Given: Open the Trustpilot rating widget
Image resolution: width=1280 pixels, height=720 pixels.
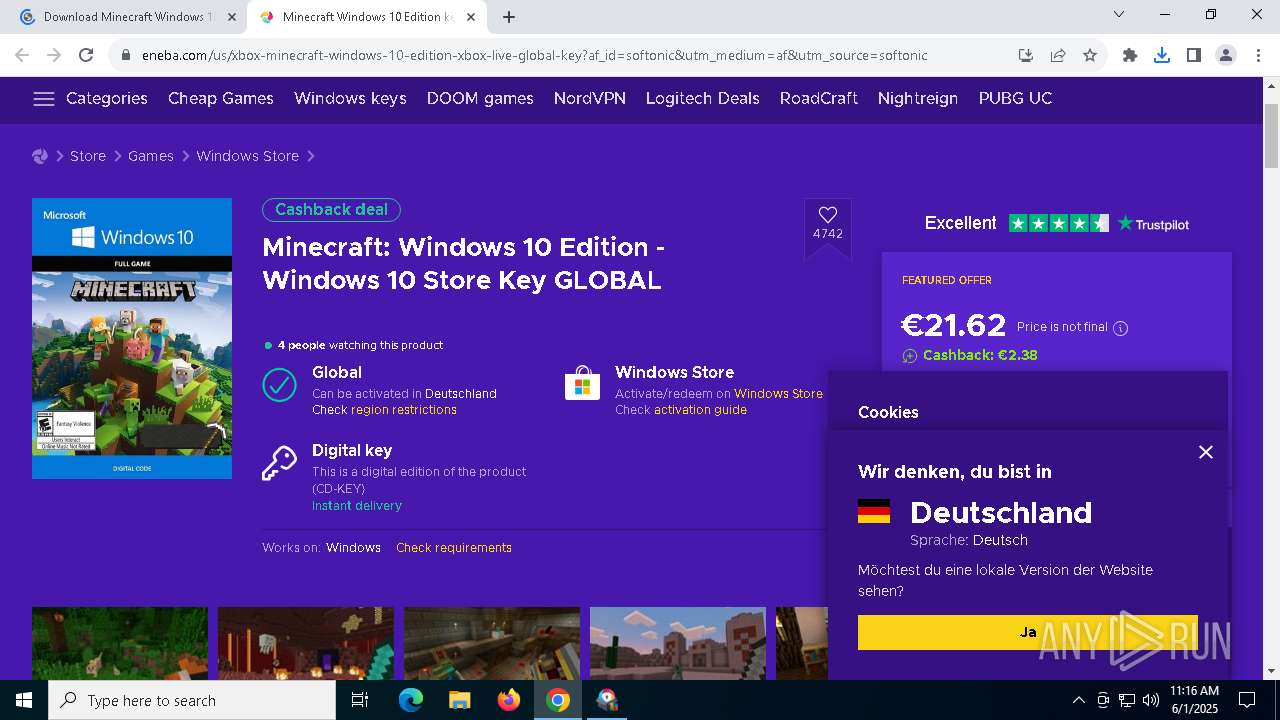Looking at the screenshot, I should tap(1056, 224).
